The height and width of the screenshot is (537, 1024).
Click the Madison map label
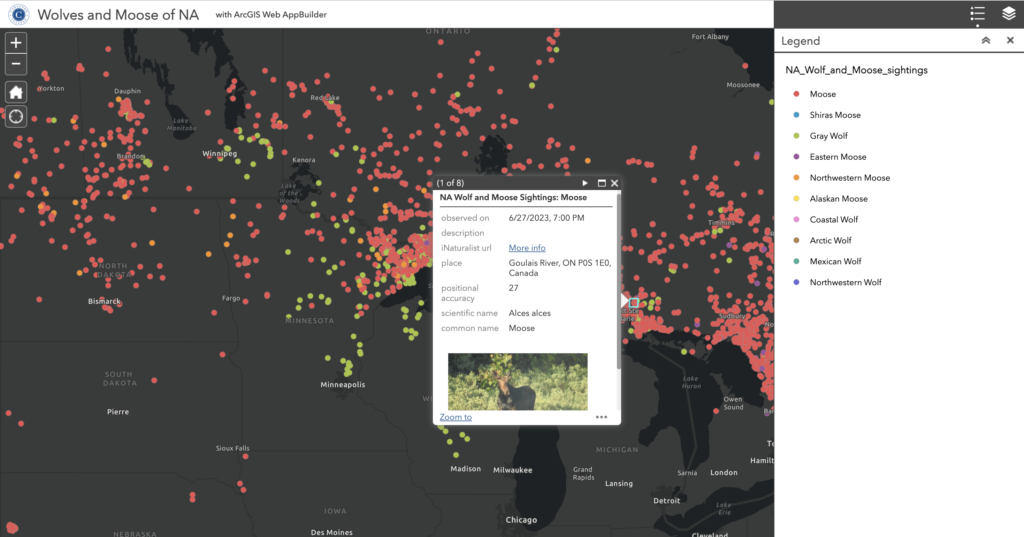(x=466, y=469)
